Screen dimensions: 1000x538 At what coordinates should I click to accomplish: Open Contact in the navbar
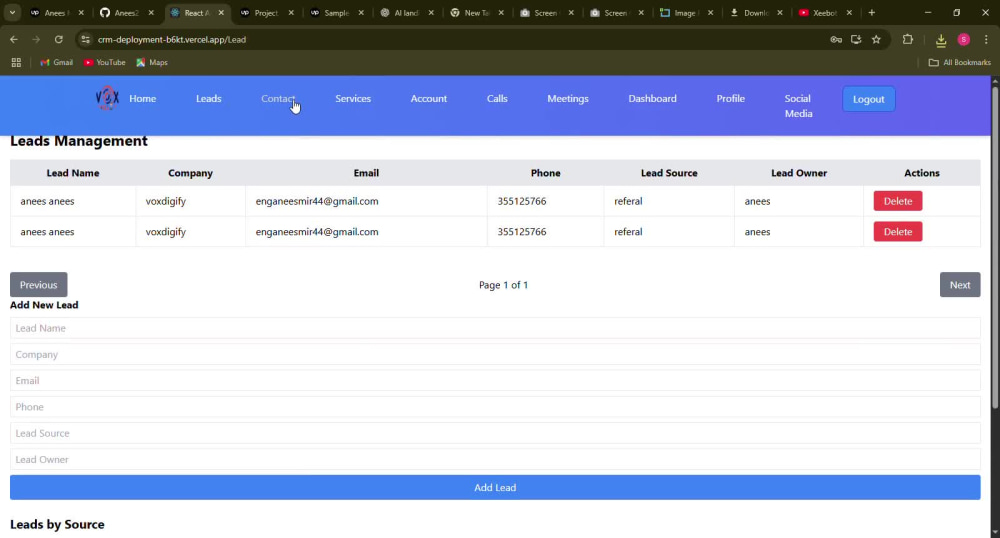pyautogui.click(x=278, y=99)
